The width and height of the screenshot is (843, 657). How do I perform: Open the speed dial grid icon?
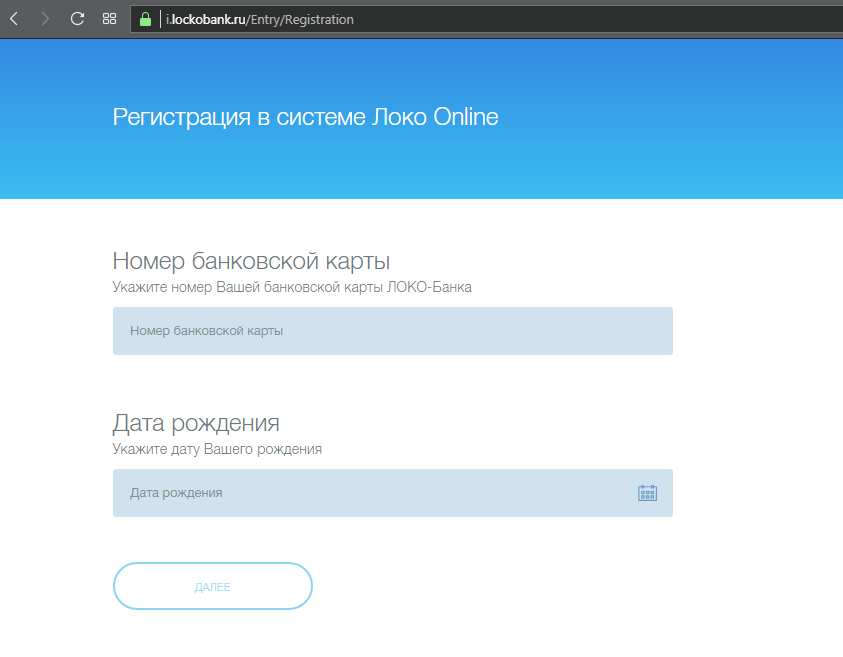point(110,19)
